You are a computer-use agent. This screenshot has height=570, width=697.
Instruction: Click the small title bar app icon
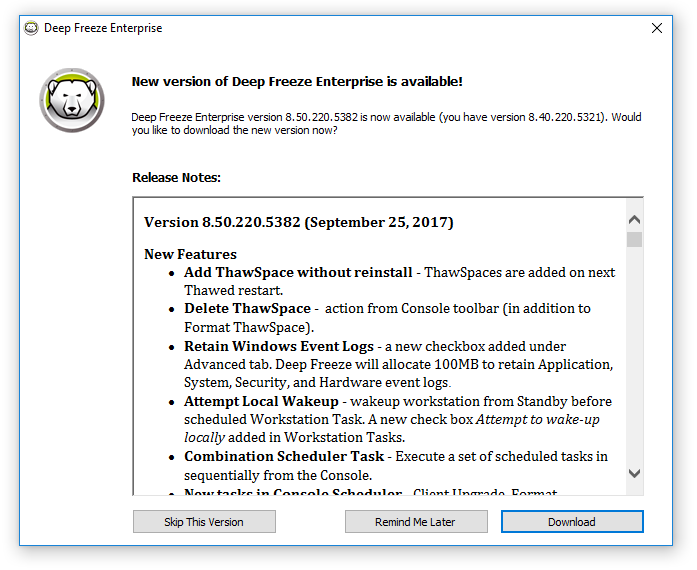coord(32,28)
